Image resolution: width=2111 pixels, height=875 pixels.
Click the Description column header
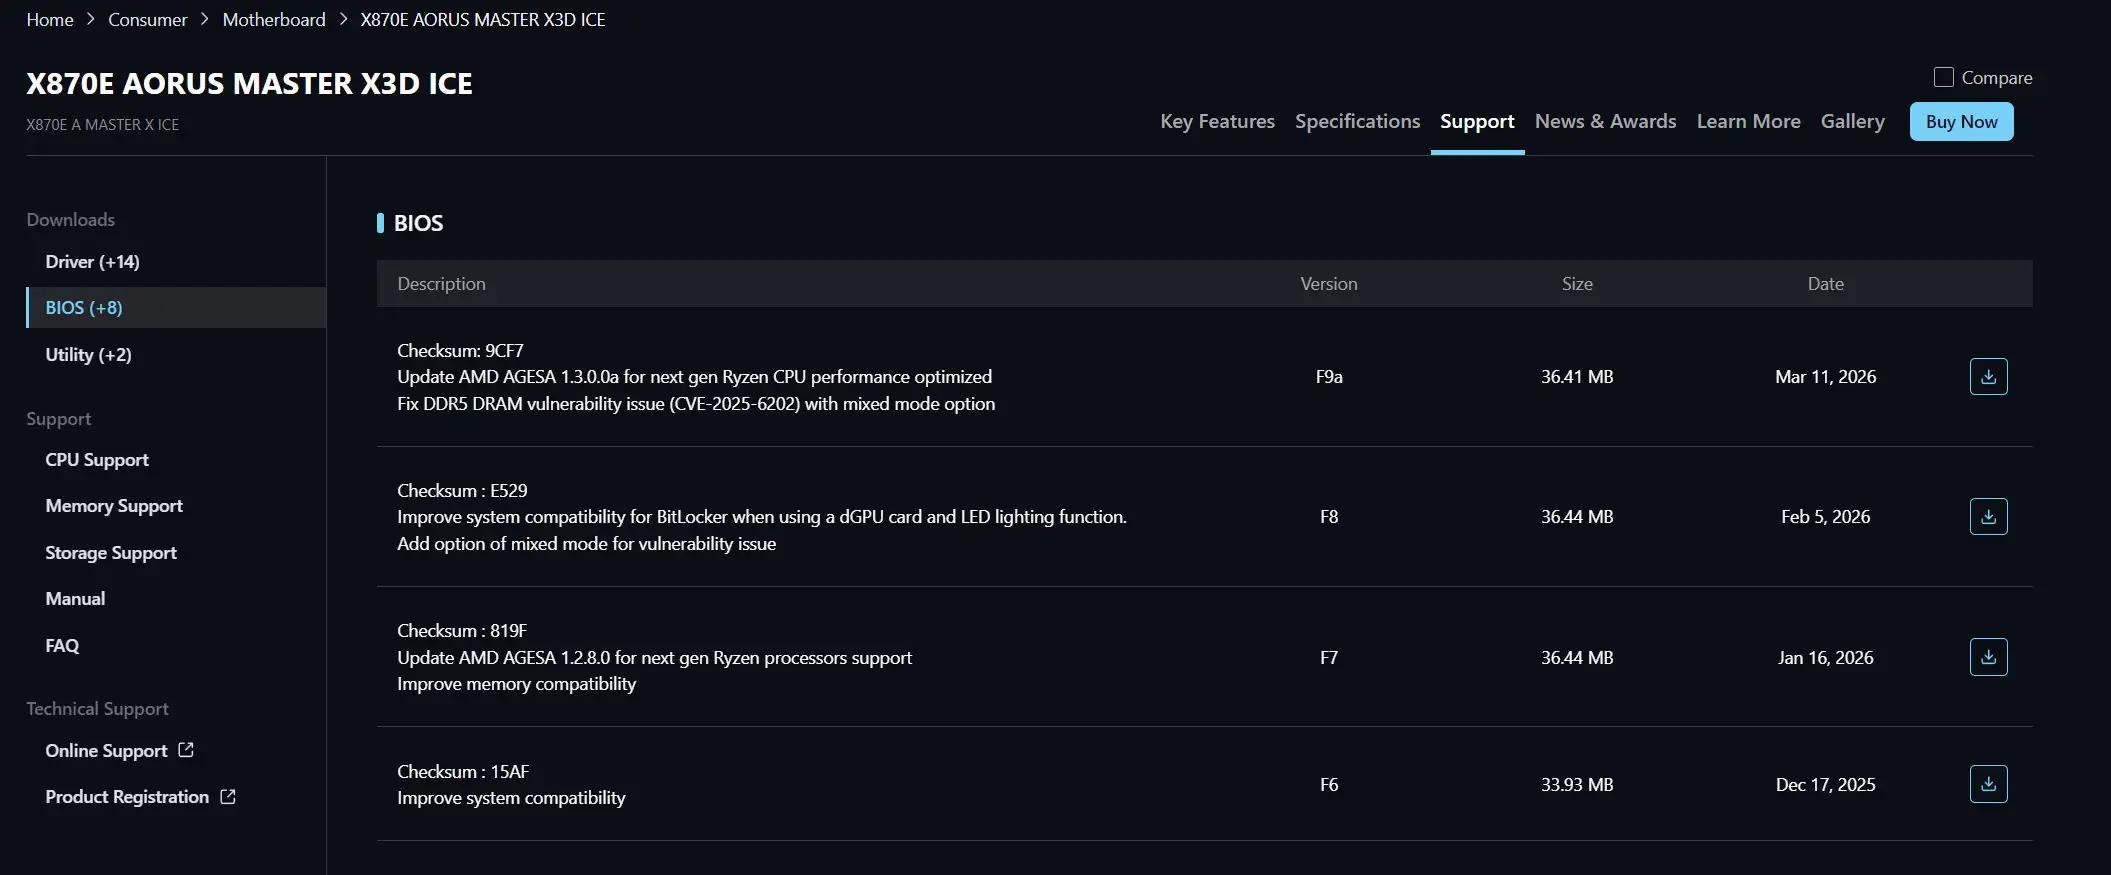pyautogui.click(x=441, y=284)
